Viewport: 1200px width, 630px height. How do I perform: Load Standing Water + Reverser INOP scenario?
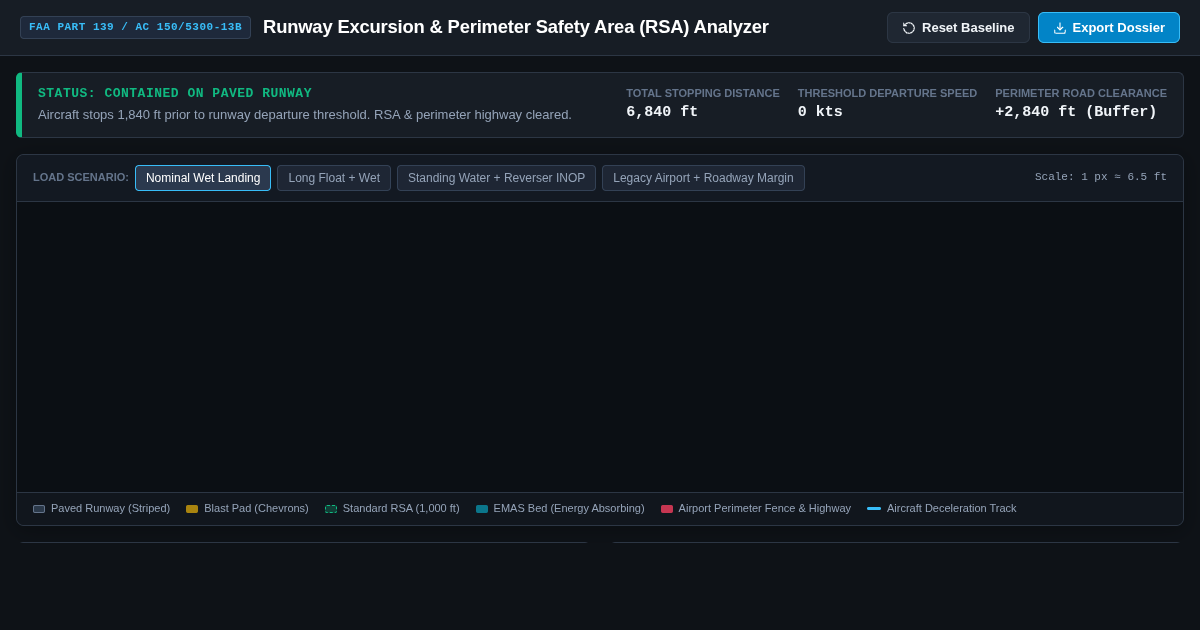pos(496,178)
